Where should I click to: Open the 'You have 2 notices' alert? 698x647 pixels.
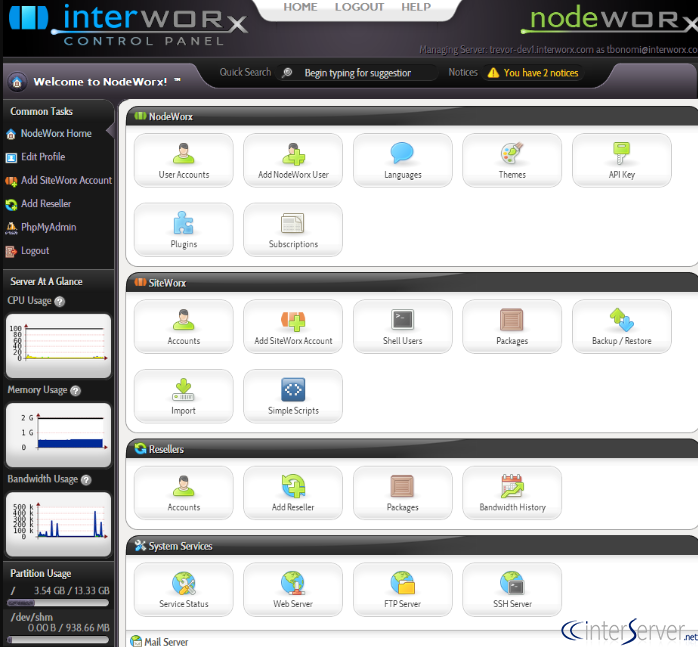click(x=533, y=73)
